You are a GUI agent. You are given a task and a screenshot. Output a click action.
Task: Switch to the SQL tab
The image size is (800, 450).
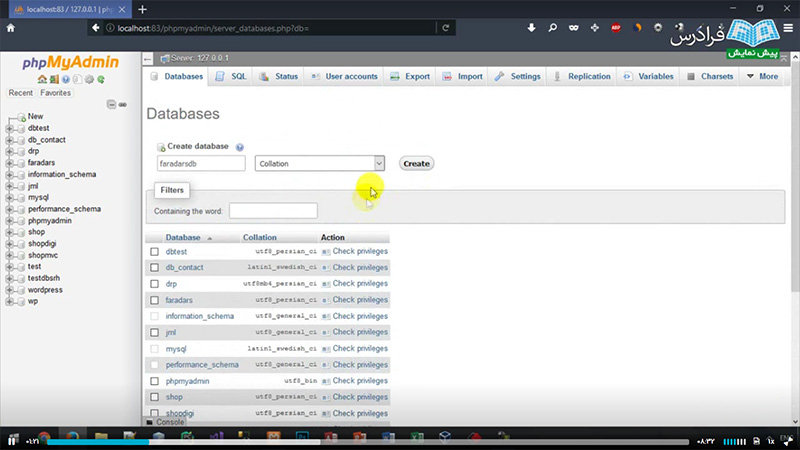(232, 76)
